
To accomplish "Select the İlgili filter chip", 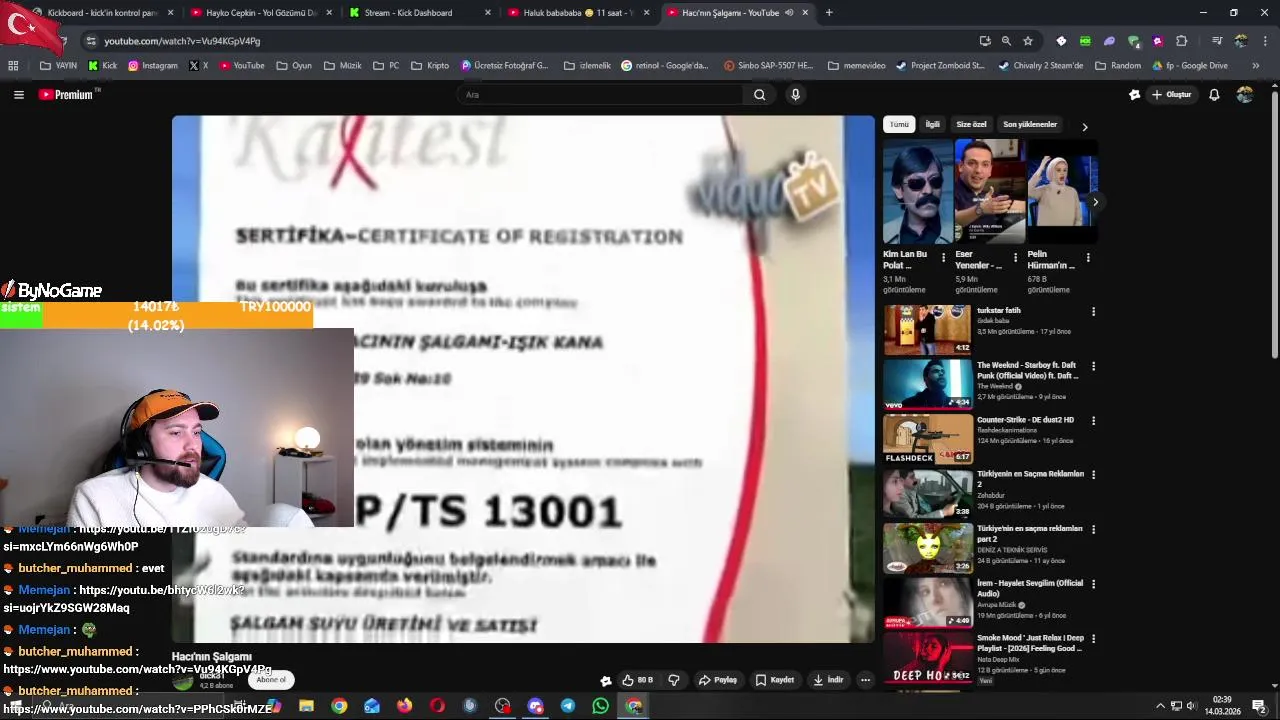I will click(x=932, y=125).
